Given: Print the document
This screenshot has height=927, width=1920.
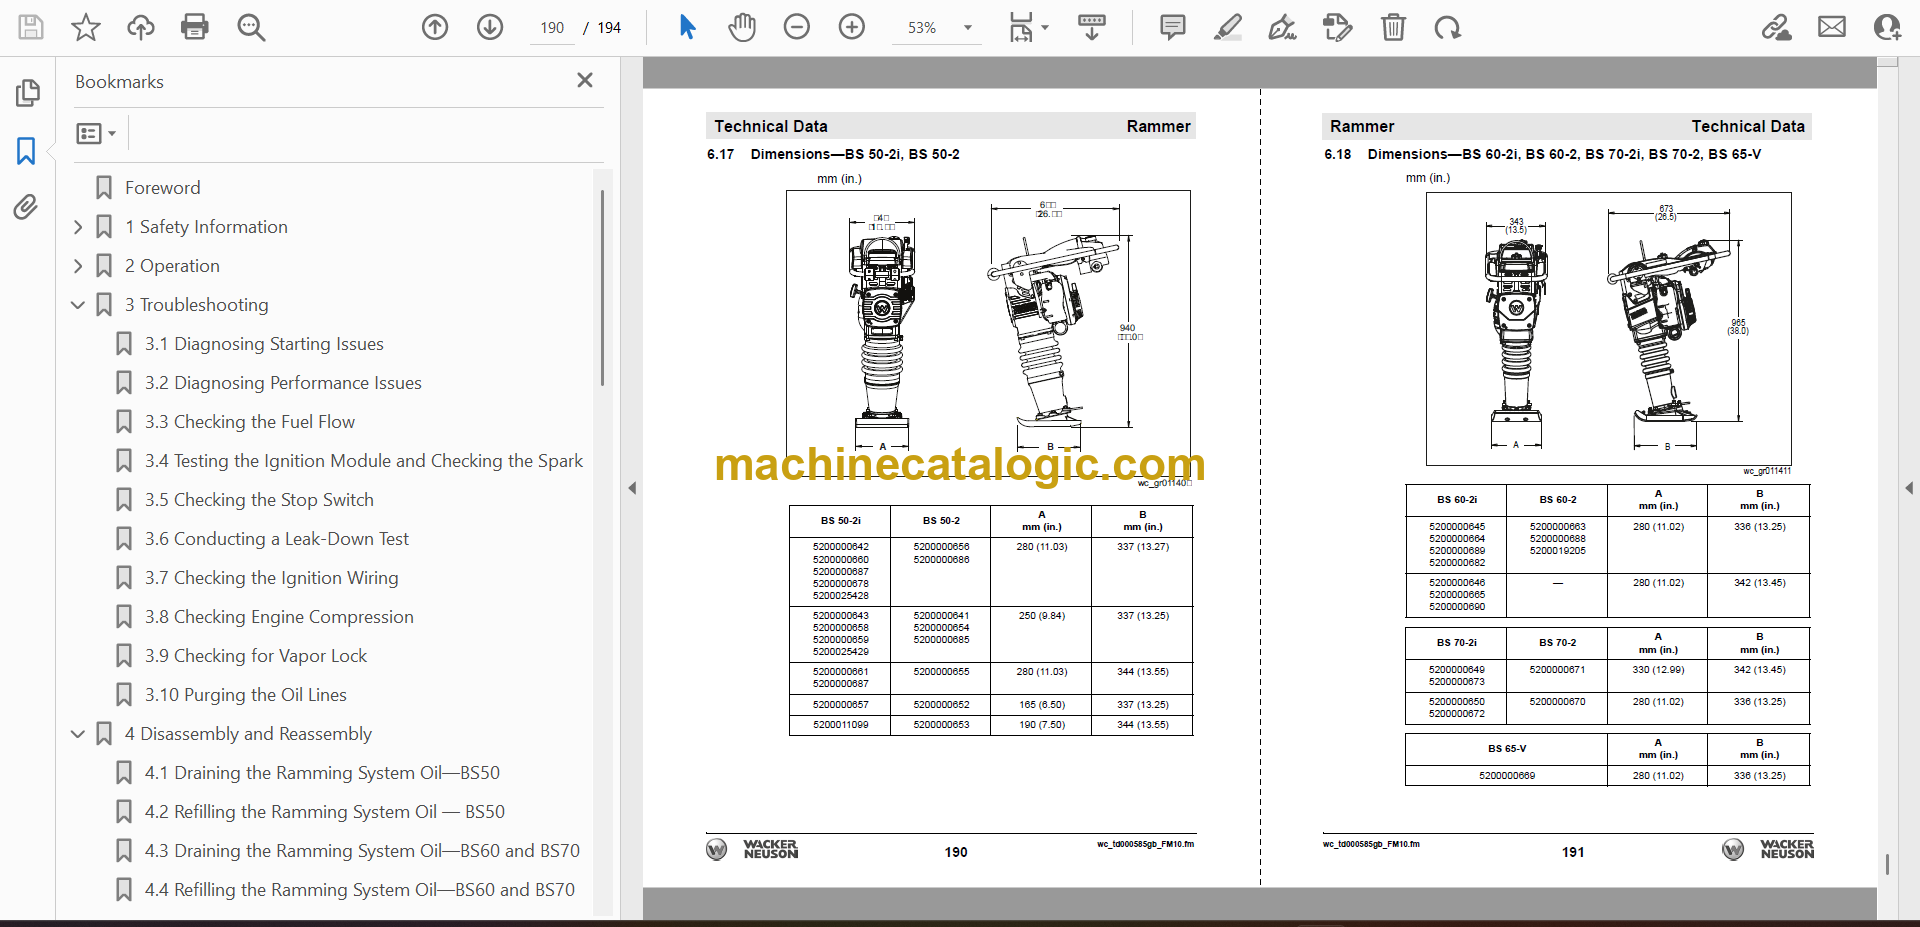Looking at the screenshot, I should [195, 27].
